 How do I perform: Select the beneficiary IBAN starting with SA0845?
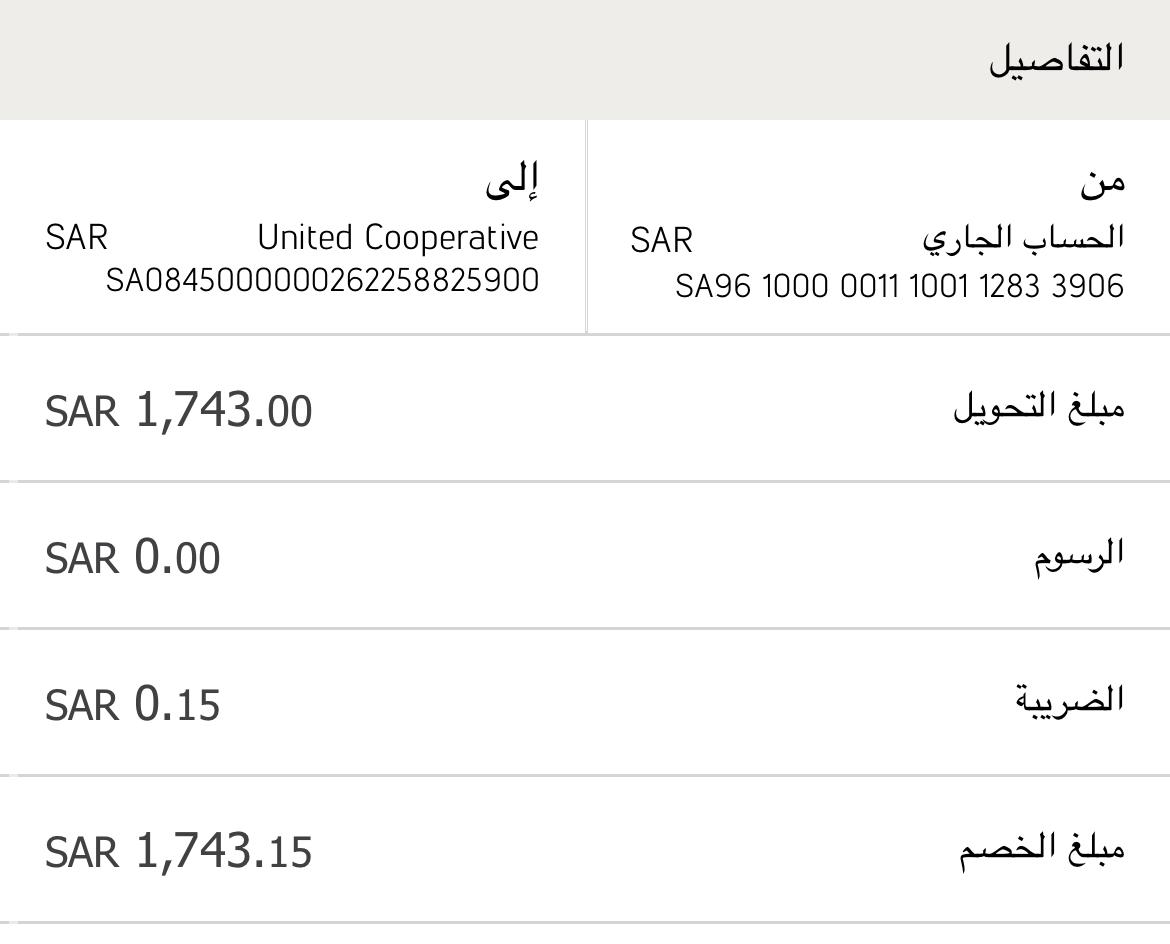point(322,280)
